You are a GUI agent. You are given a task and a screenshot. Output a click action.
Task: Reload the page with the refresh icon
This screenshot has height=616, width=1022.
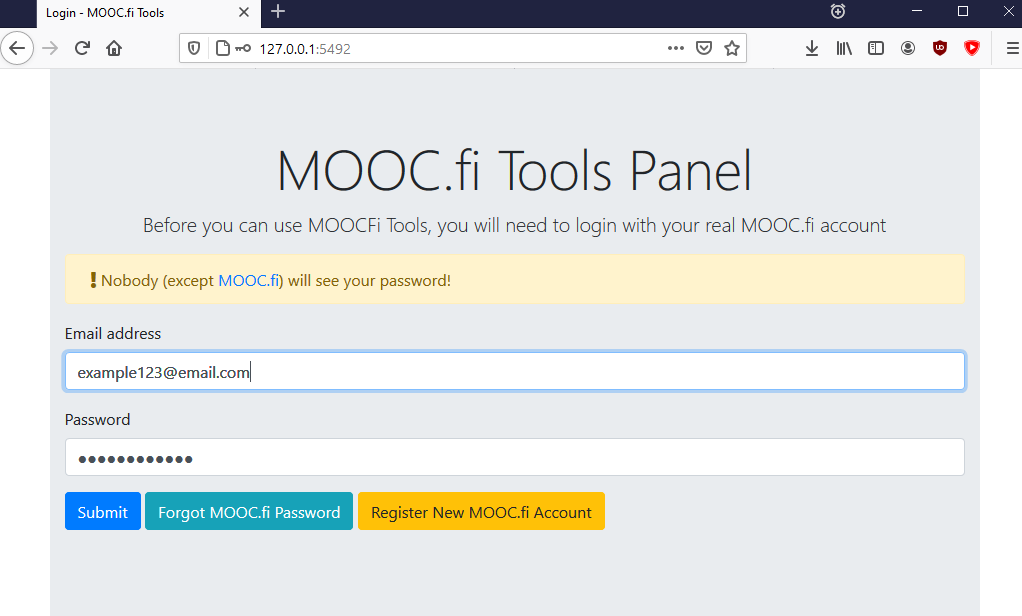click(82, 48)
